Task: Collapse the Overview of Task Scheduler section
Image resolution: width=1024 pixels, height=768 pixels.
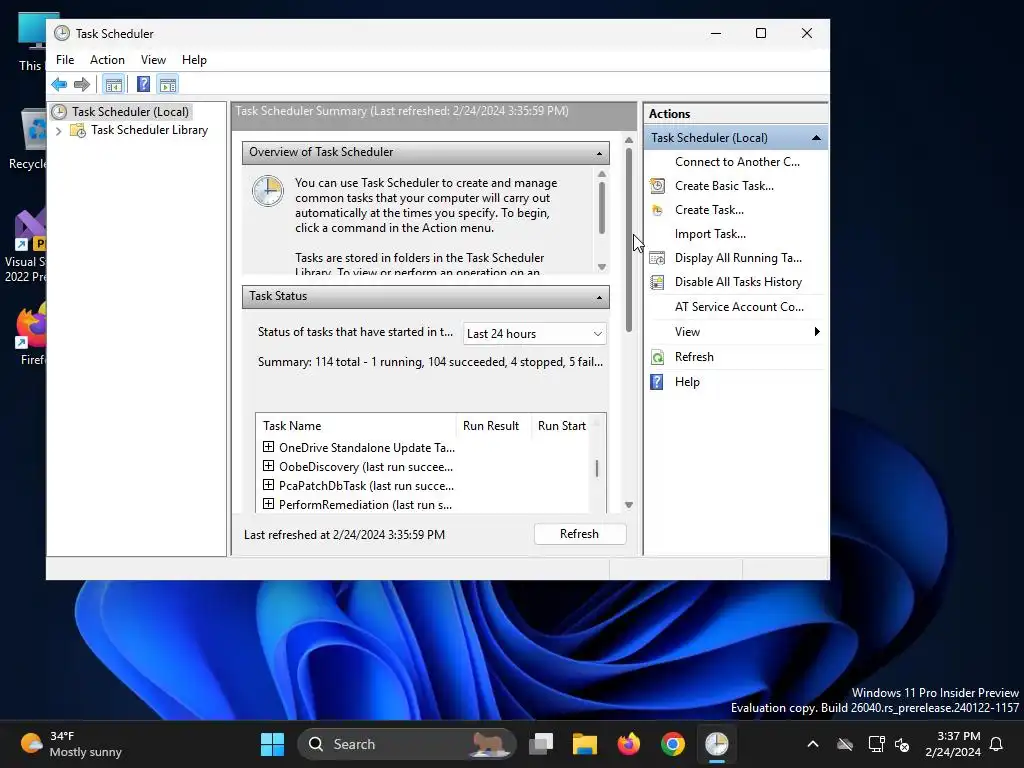Action: click(599, 153)
